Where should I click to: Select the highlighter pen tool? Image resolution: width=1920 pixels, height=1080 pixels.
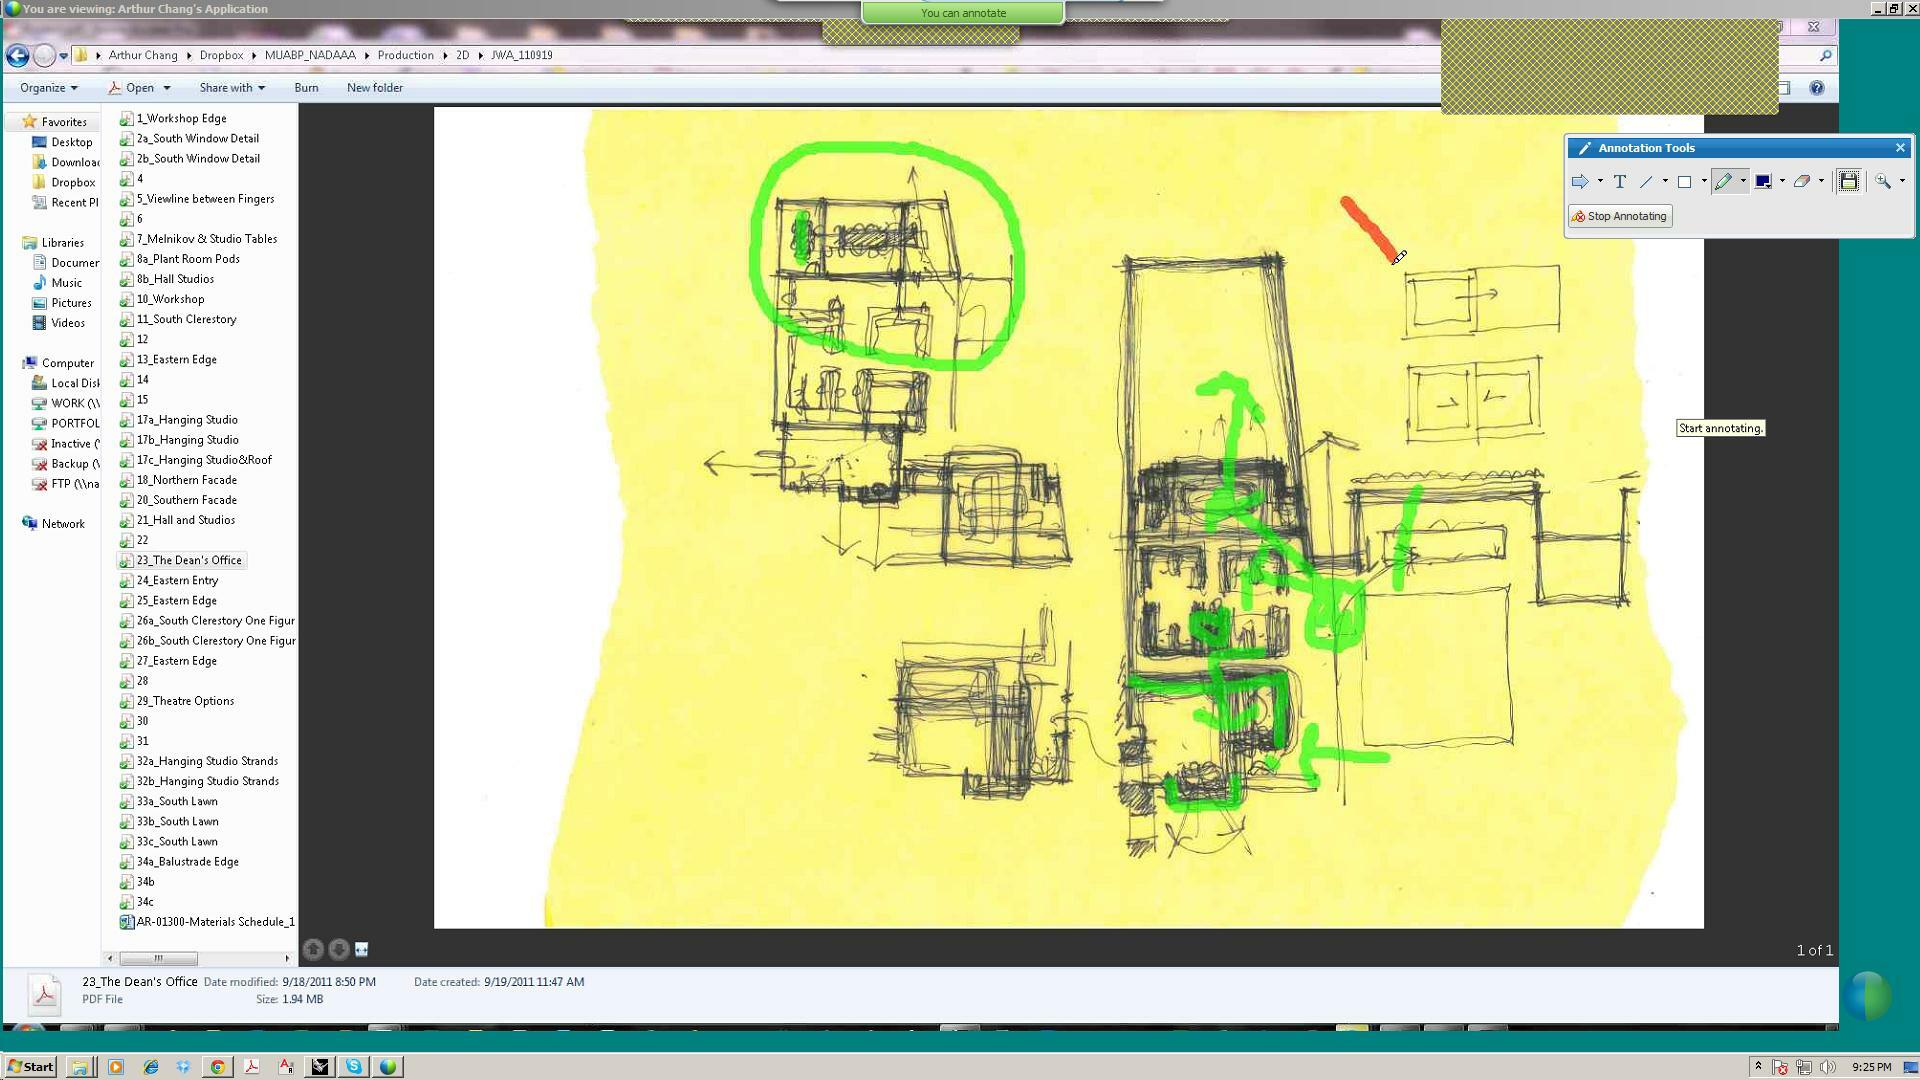coord(1722,182)
